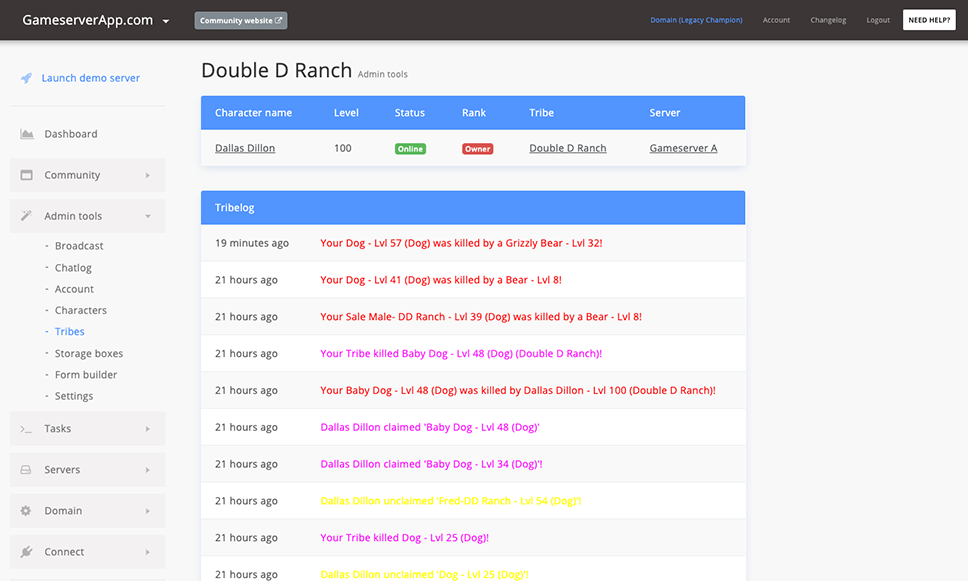The image size is (968, 581).
Task: Click the claimed Baby Dog Lvl 48 entry
Action: pos(430,427)
